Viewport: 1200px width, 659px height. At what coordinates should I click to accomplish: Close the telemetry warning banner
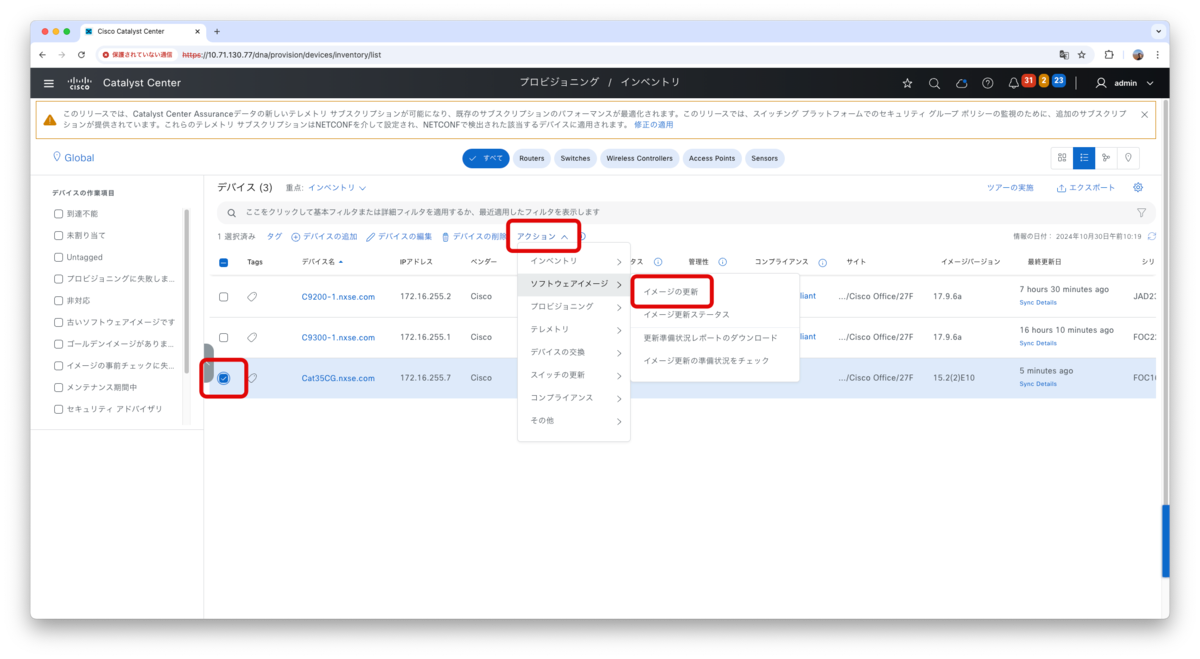(1145, 114)
